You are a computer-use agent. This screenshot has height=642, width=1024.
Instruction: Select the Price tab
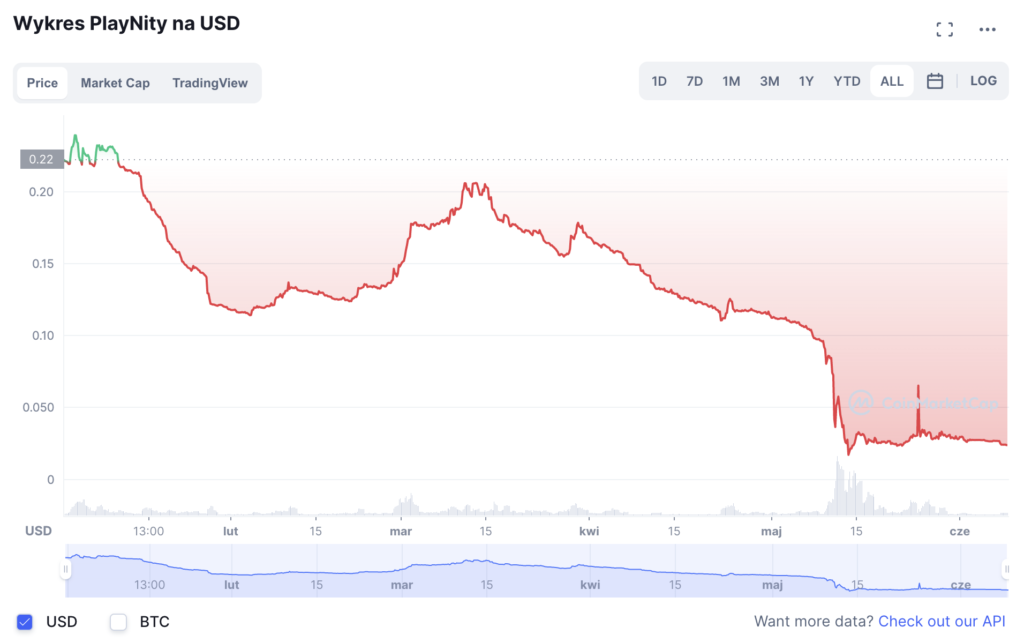[42, 83]
